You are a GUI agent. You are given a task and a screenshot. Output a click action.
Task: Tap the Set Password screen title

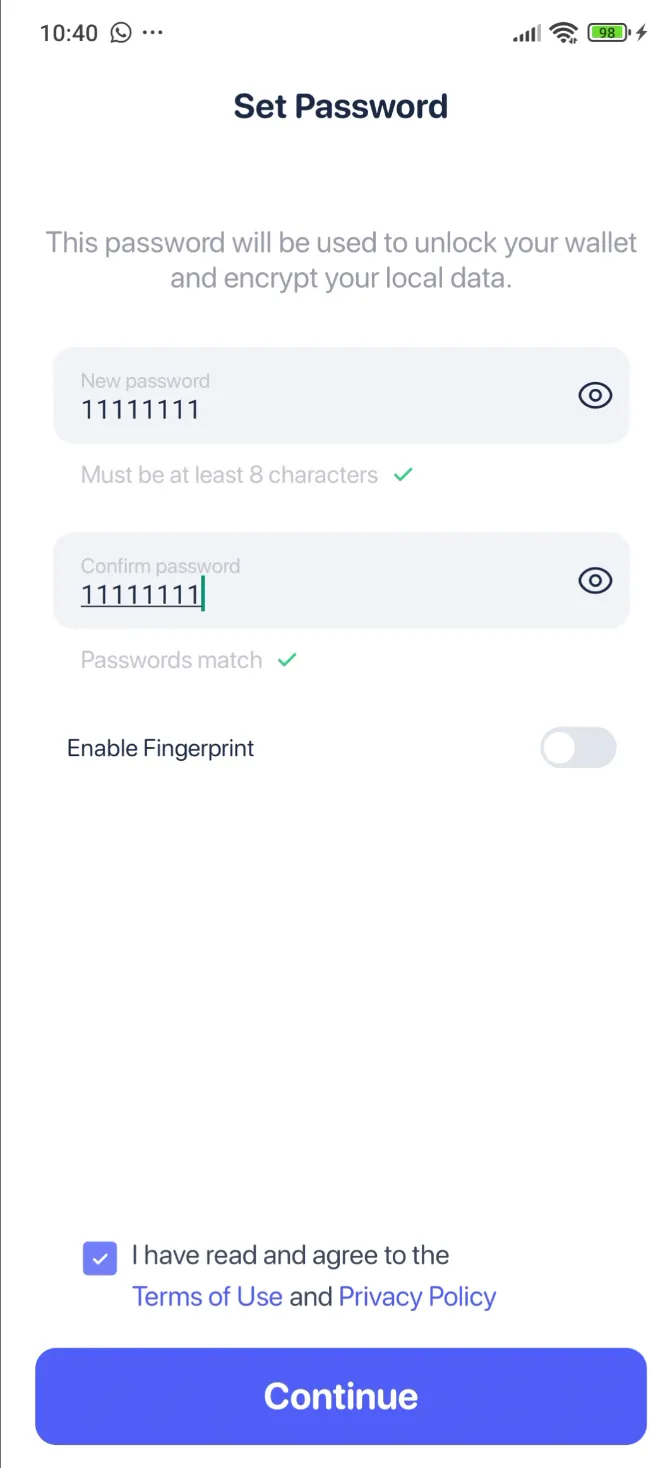(x=340, y=106)
